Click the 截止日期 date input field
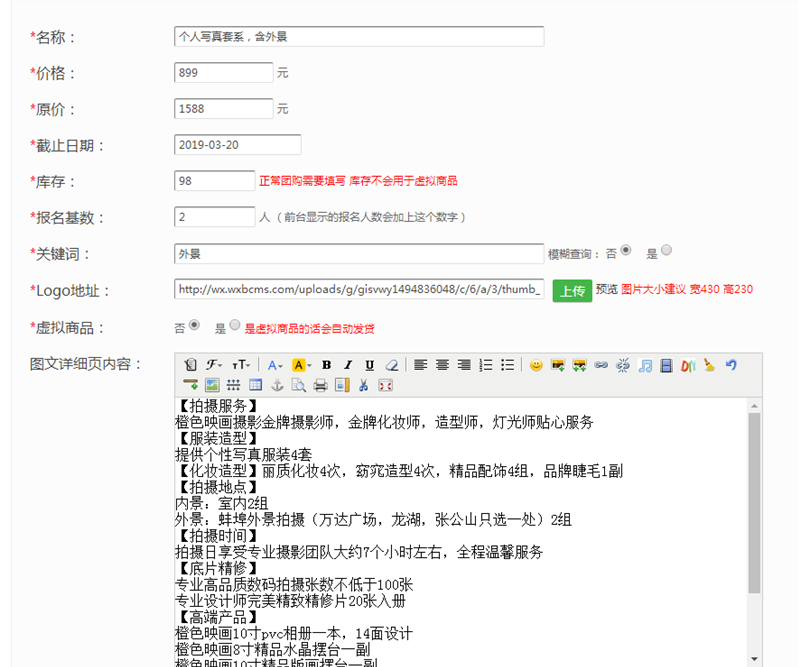This screenshot has height=667, width=799. 237,145
